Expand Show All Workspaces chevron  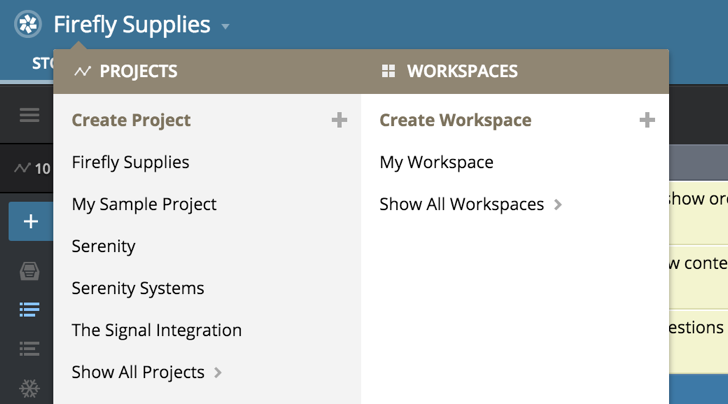tap(558, 204)
